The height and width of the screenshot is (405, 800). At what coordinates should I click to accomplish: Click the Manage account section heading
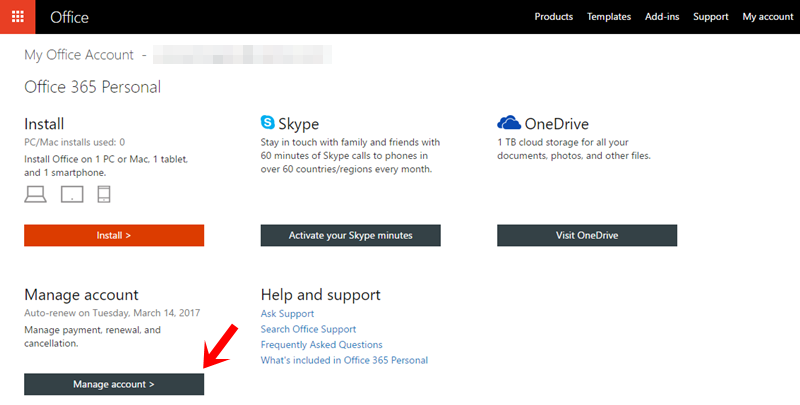click(x=81, y=294)
